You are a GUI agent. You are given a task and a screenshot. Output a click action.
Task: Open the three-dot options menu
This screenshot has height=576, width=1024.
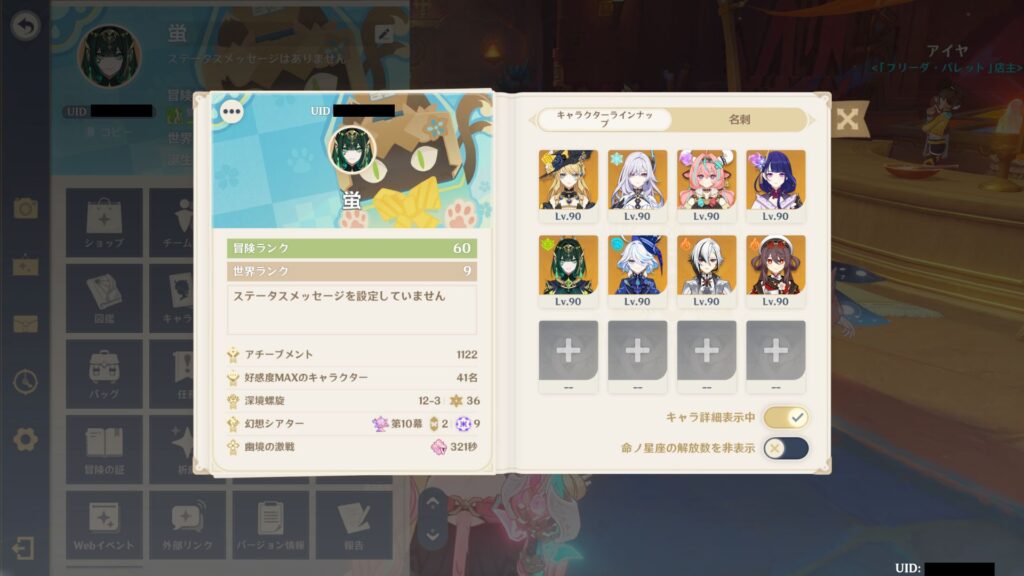pos(231,112)
